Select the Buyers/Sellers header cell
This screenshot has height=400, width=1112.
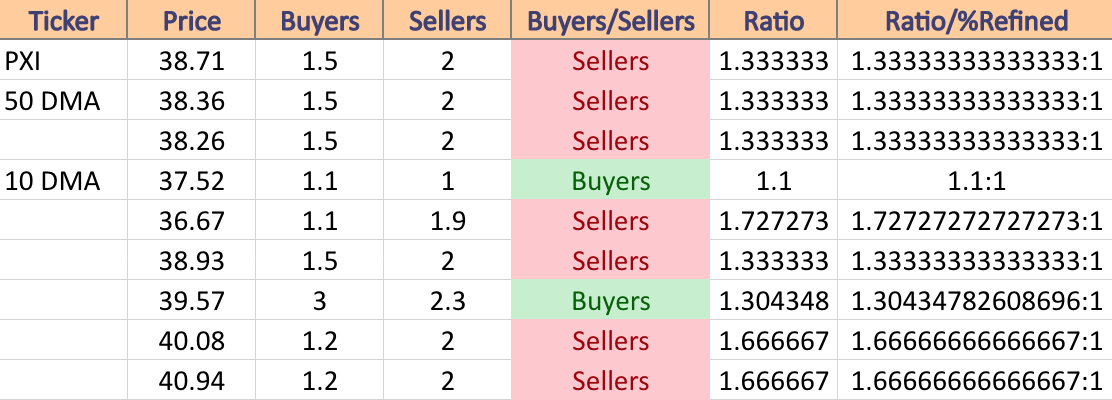point(610,20)
